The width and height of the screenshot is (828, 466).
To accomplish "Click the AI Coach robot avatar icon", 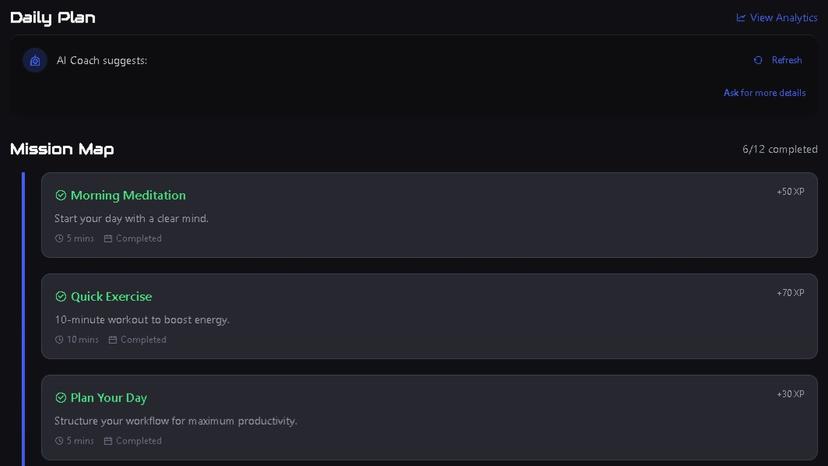I will click(x=35, y=61).
